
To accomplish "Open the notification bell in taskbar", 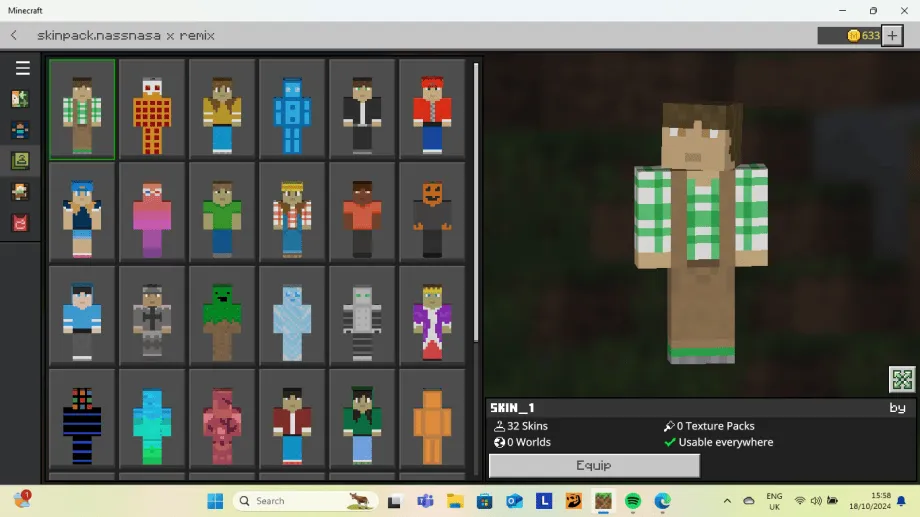I will tap(901, 501).
